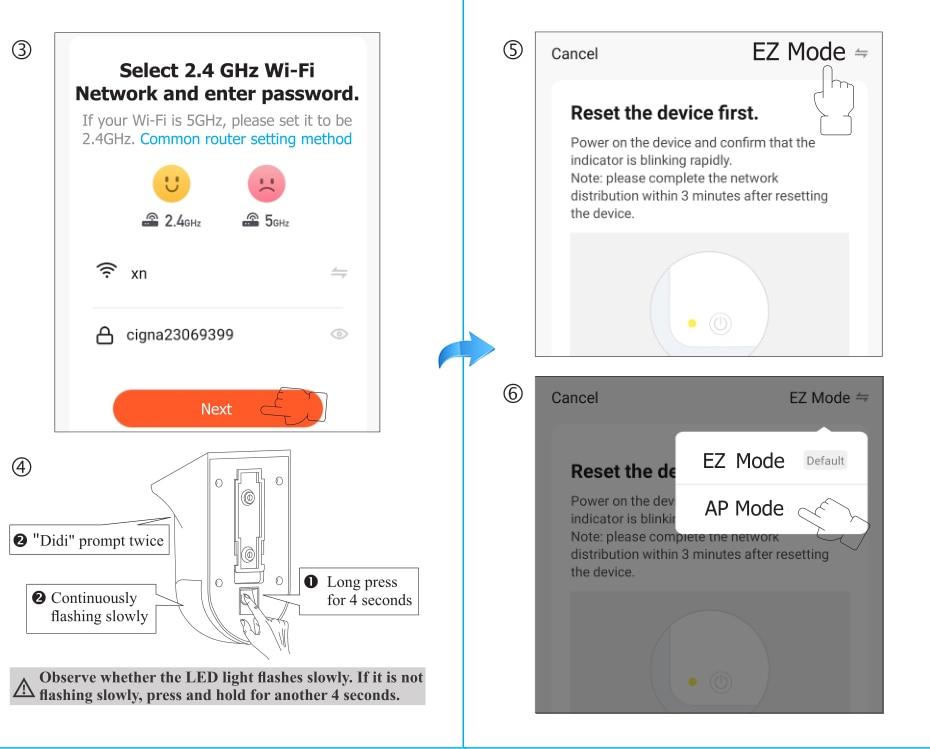Click Cancel in the step 5 screen

pos(574,54)
